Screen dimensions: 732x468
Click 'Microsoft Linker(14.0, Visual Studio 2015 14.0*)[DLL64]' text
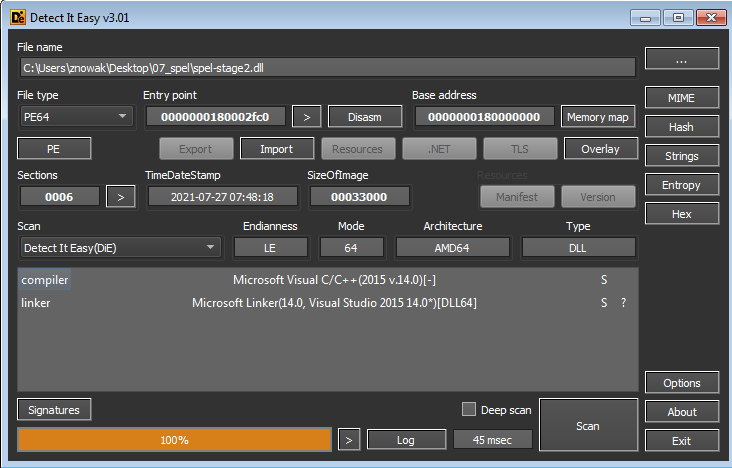point(334,303)
